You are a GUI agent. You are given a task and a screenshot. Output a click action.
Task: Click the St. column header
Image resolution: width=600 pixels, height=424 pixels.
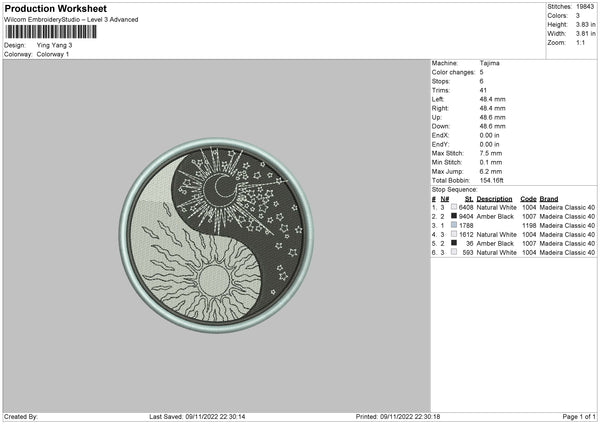point(468,198)
